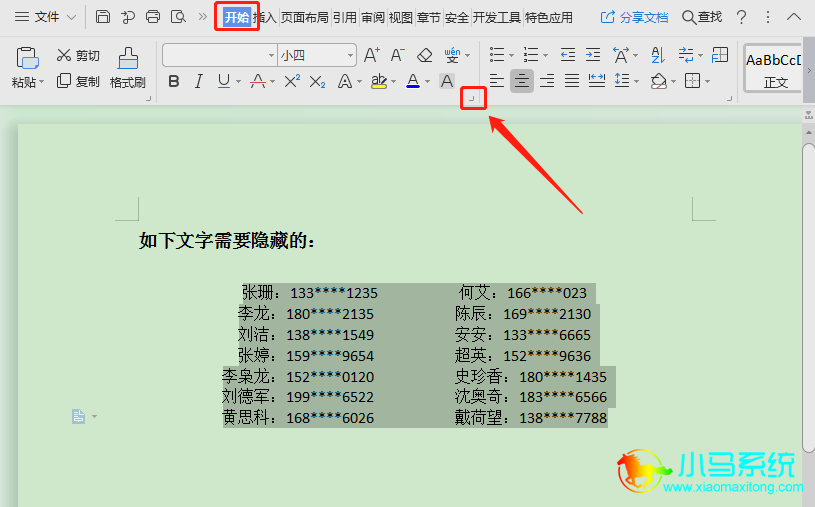The image size is (815, 507).
Task: Toggle strikethrough formatting
Action: coord(258,81)
